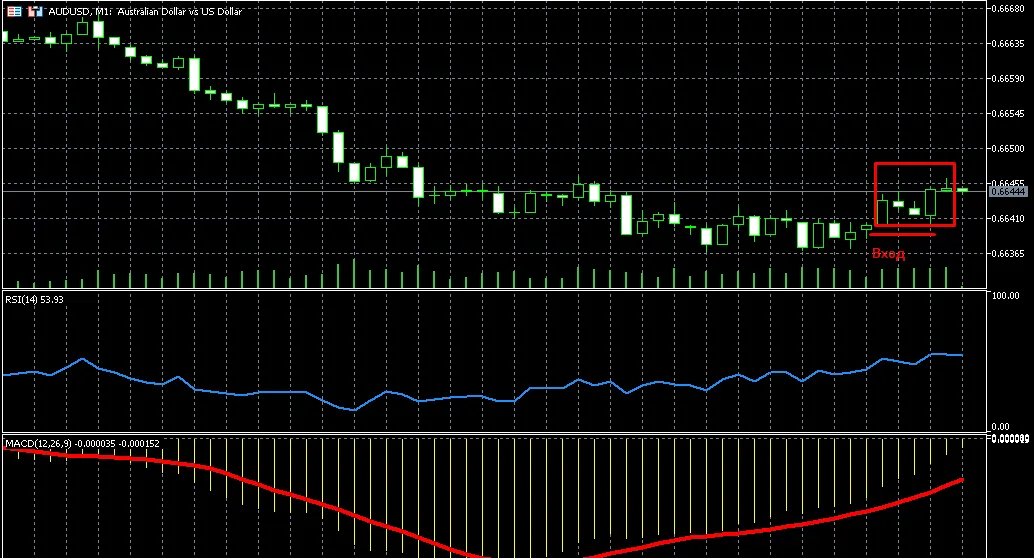Click the MACD(12,26,9) indicator label
1034x558 pixels.
click(x=82, y=444)
